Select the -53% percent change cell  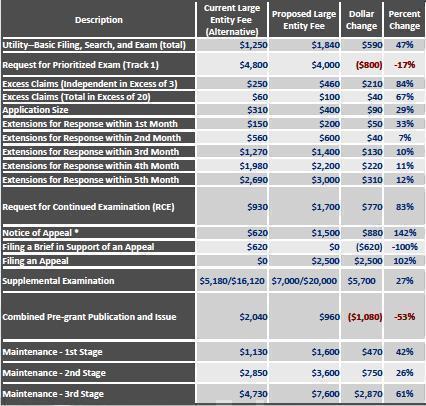tap(405, 317)
